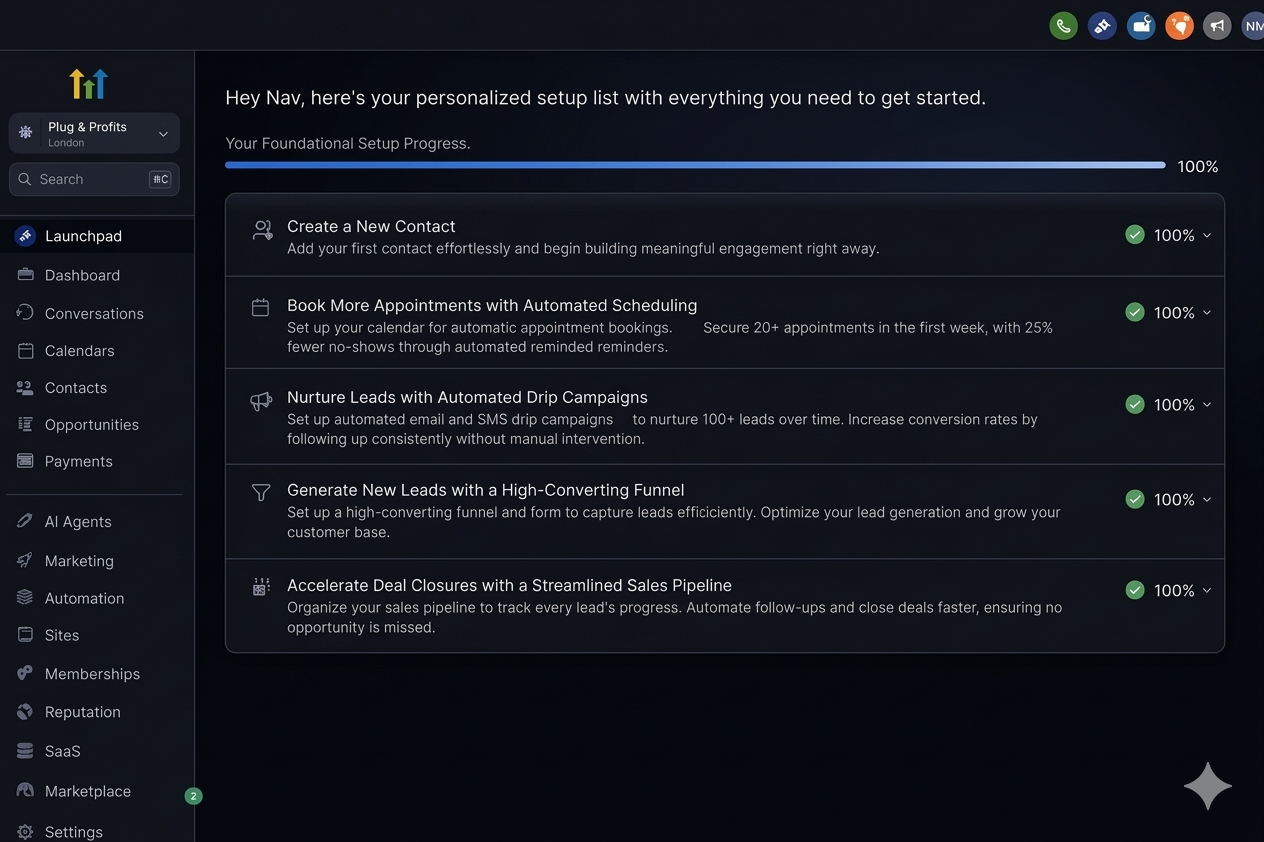Click the AI Agents sidebar icon
The height and width of the screenshot is (842, 1264).
click(25, 521)
